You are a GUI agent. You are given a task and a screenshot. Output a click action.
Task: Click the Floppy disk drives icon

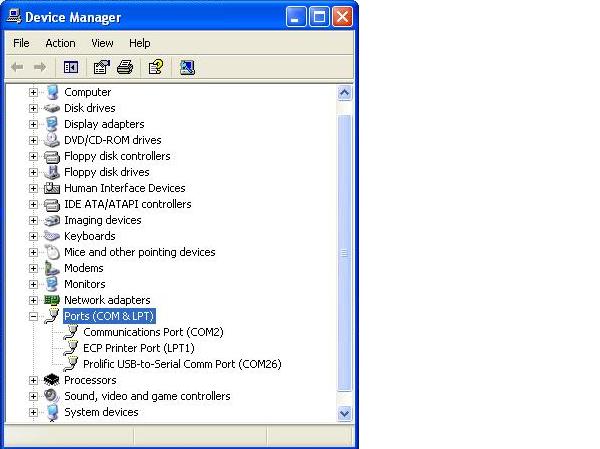tap(52, 172)
